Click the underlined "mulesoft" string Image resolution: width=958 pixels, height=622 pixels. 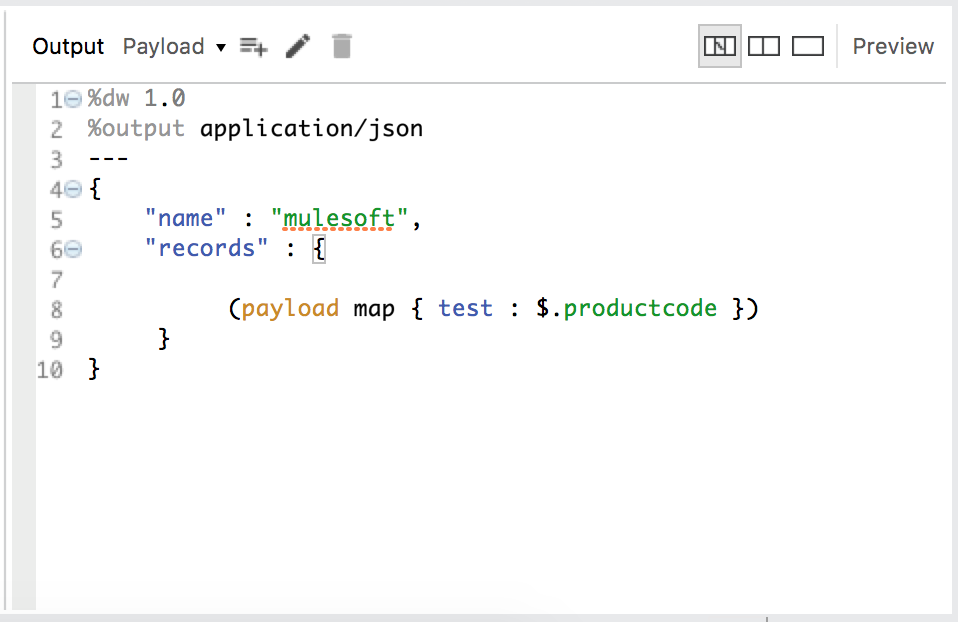click(339, 219)
